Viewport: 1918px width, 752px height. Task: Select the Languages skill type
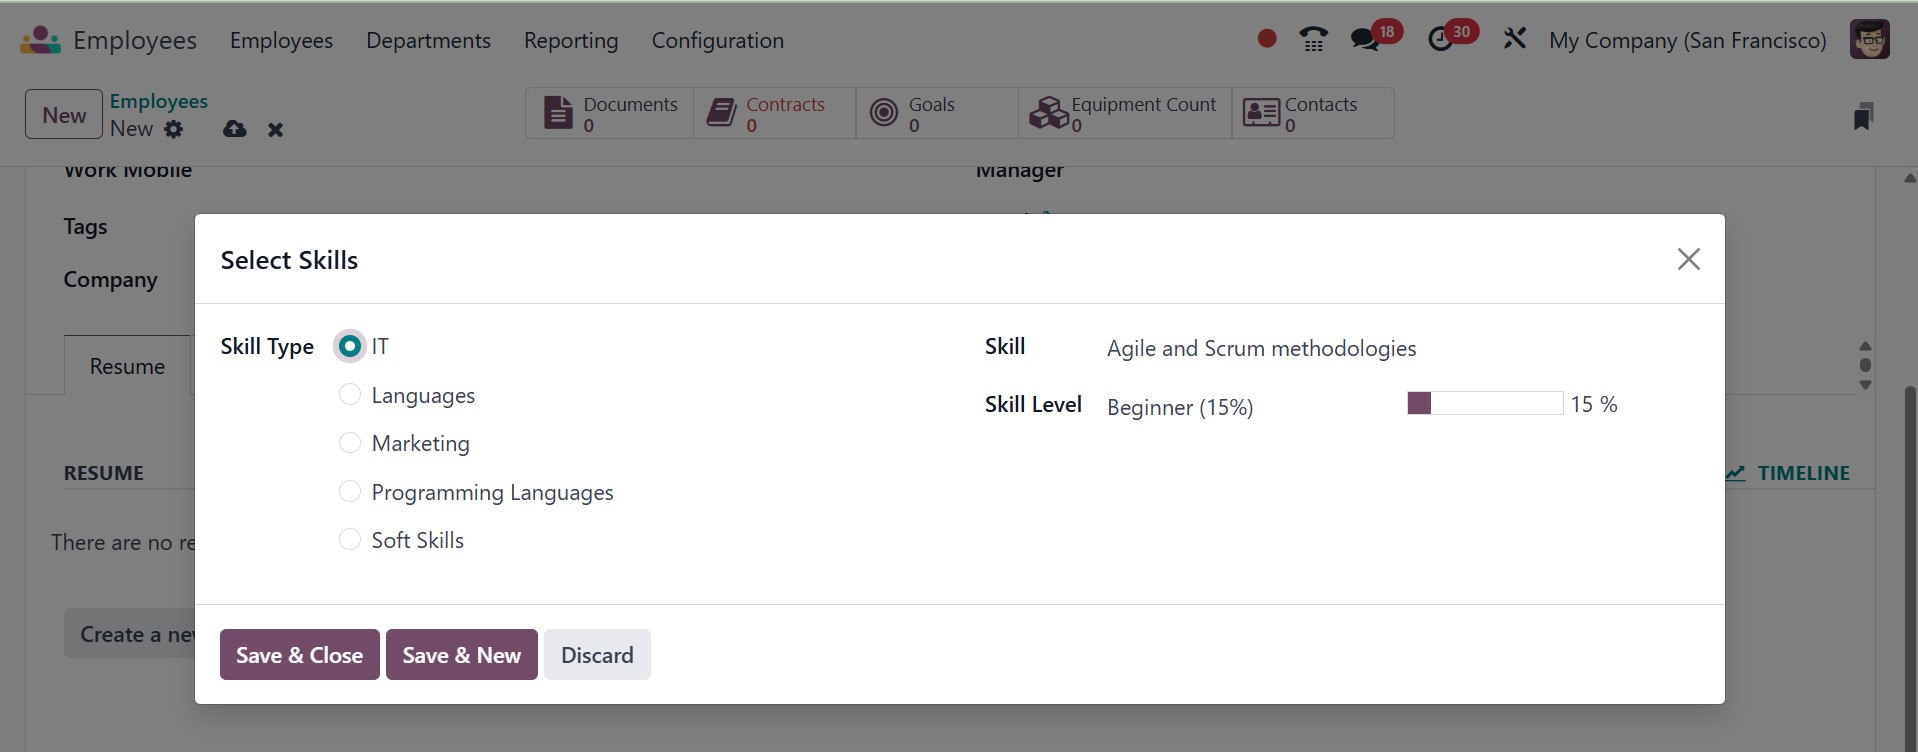[x=350, y=395]
